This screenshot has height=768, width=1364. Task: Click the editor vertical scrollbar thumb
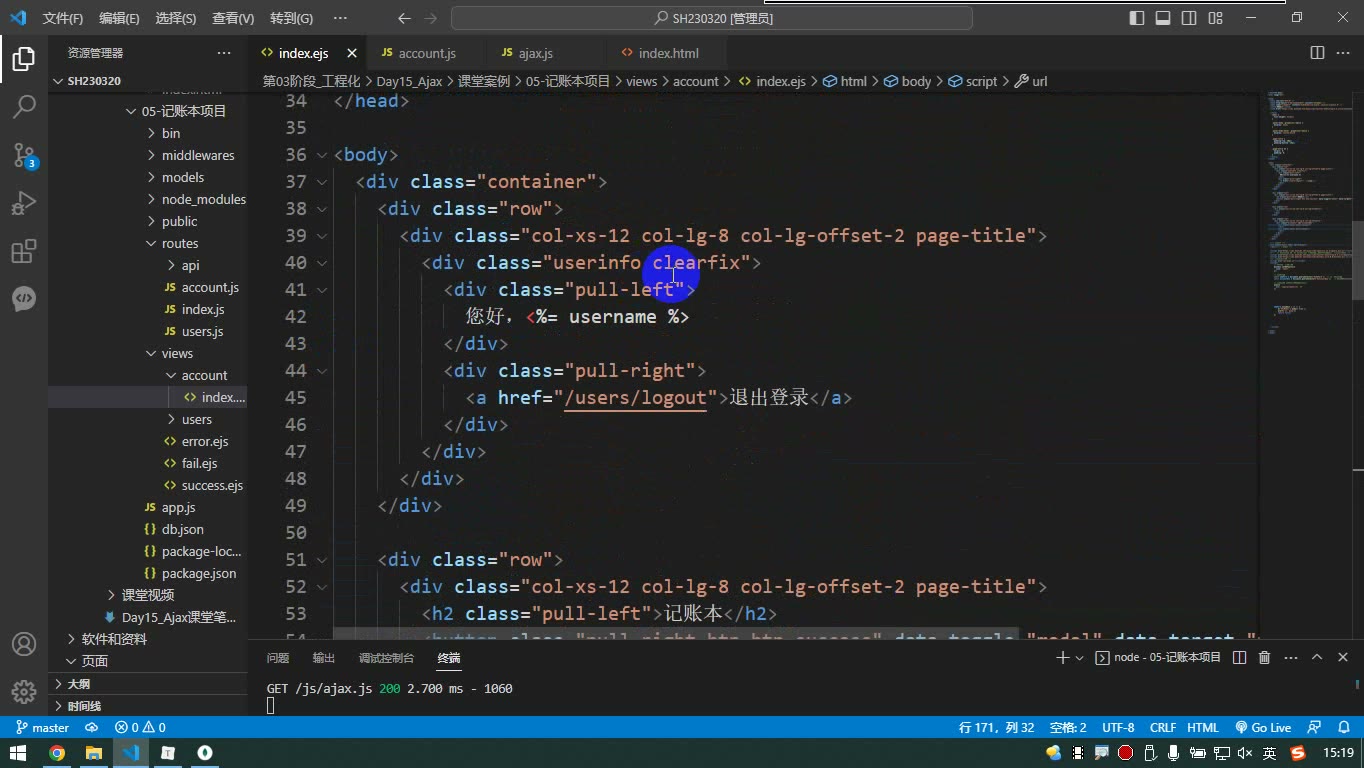click(1357, 260)
